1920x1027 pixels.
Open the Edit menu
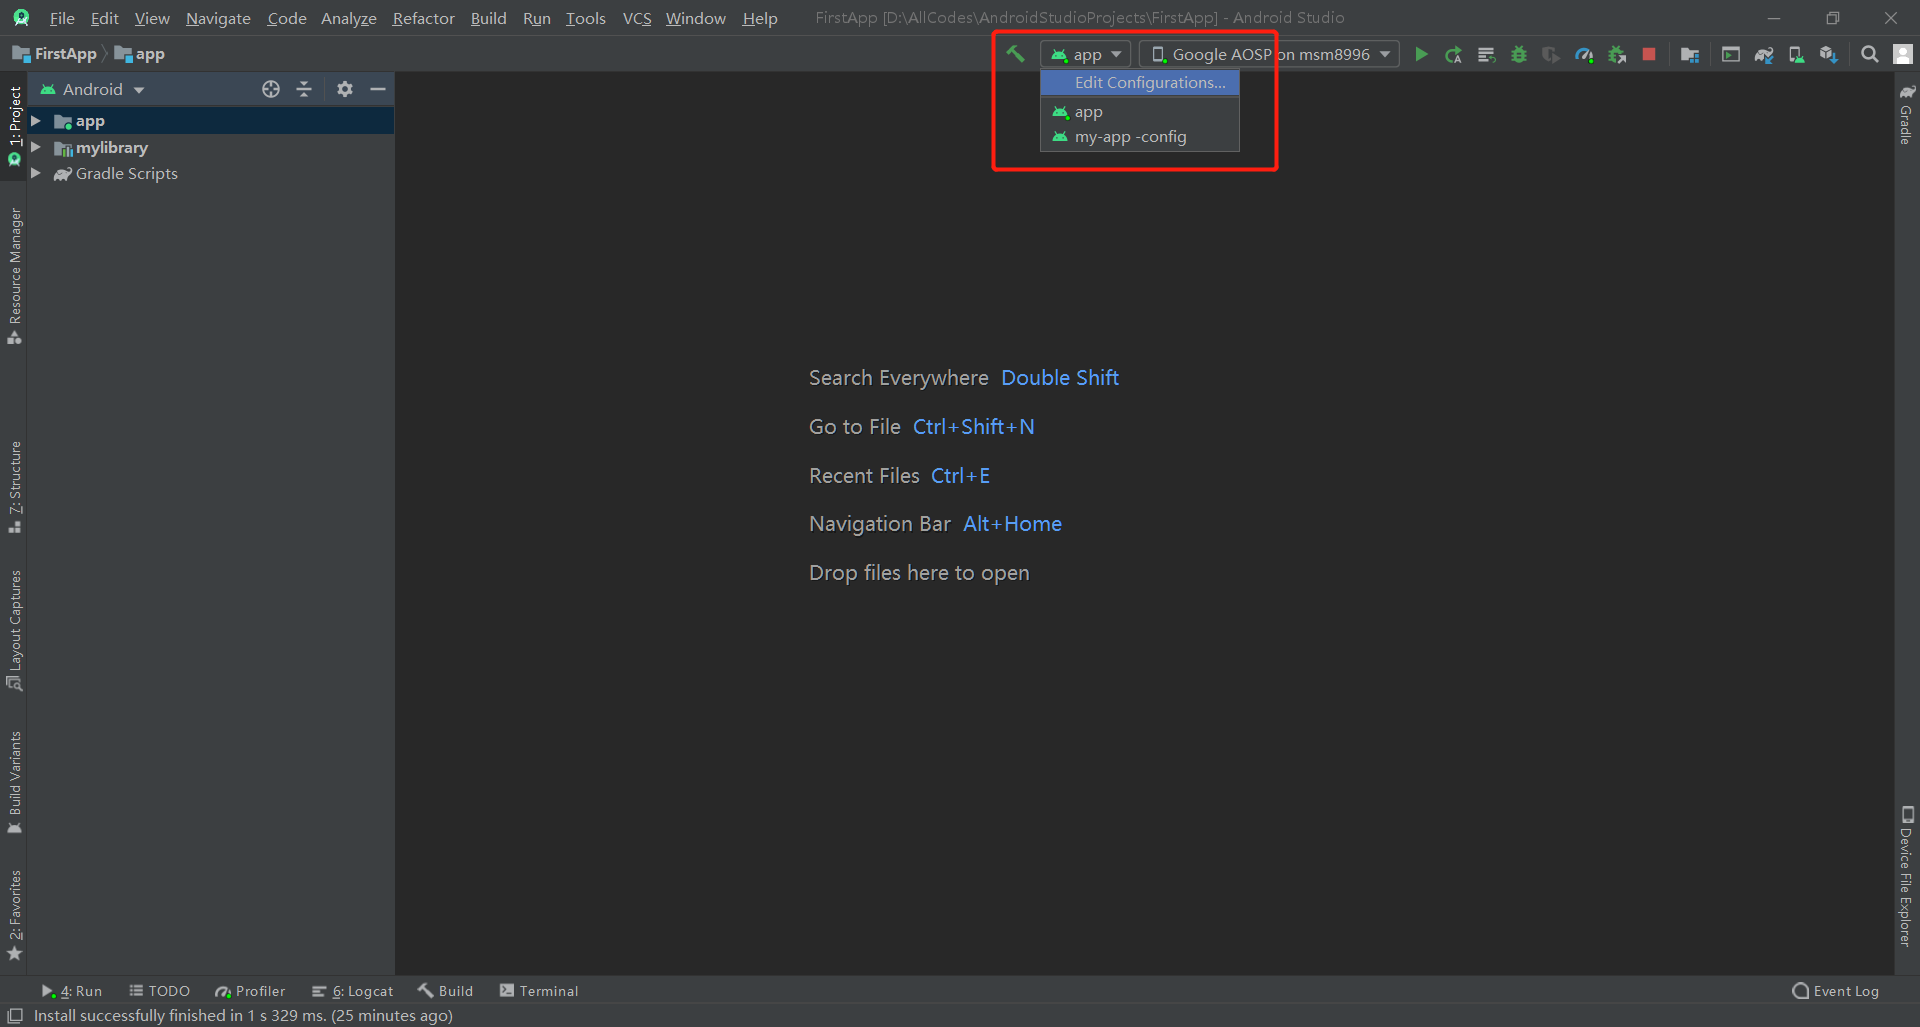104,18
